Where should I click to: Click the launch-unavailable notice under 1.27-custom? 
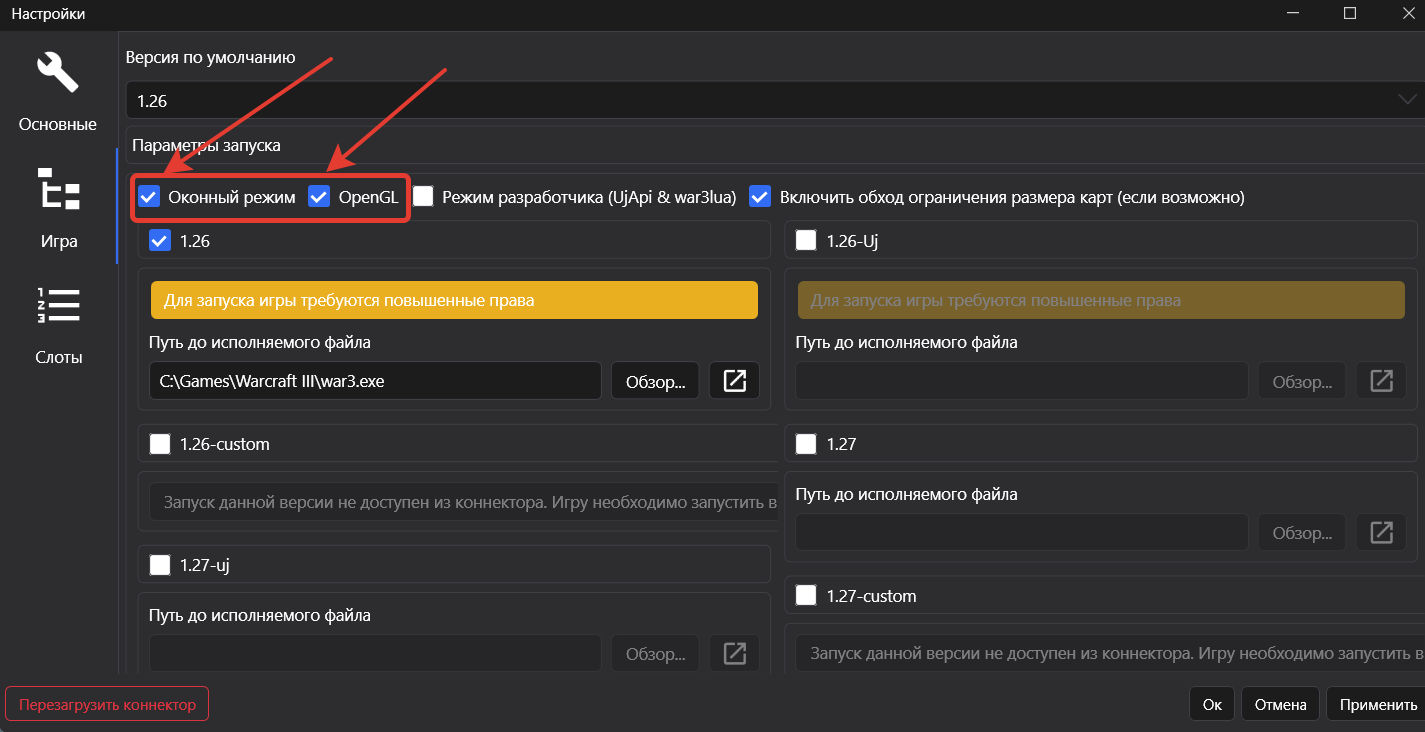point(1111,654)
